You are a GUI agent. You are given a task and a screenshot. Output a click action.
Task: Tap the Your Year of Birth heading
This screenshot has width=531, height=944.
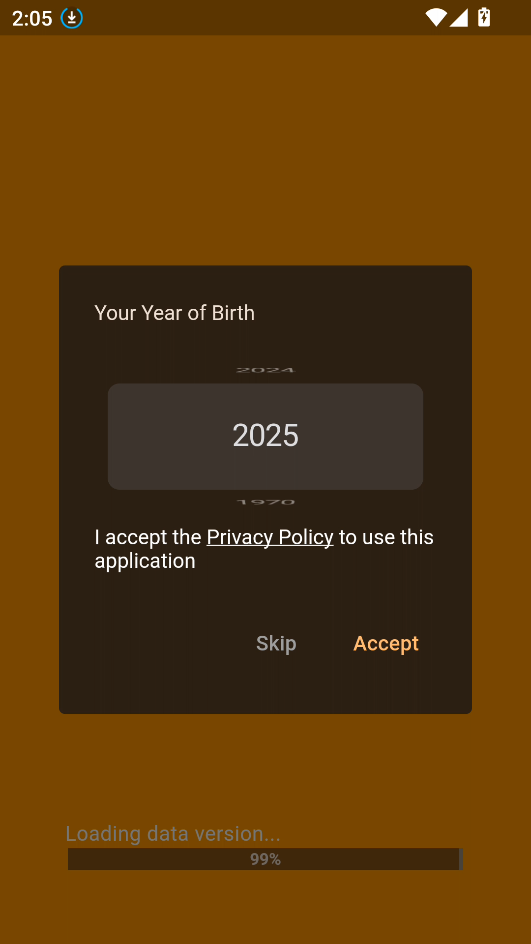point(175,313)
